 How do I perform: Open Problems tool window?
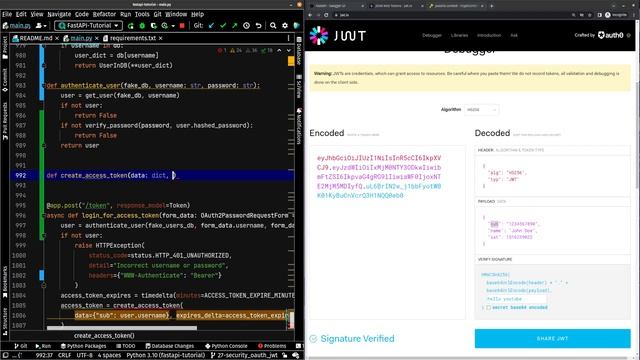coord(272,346)
